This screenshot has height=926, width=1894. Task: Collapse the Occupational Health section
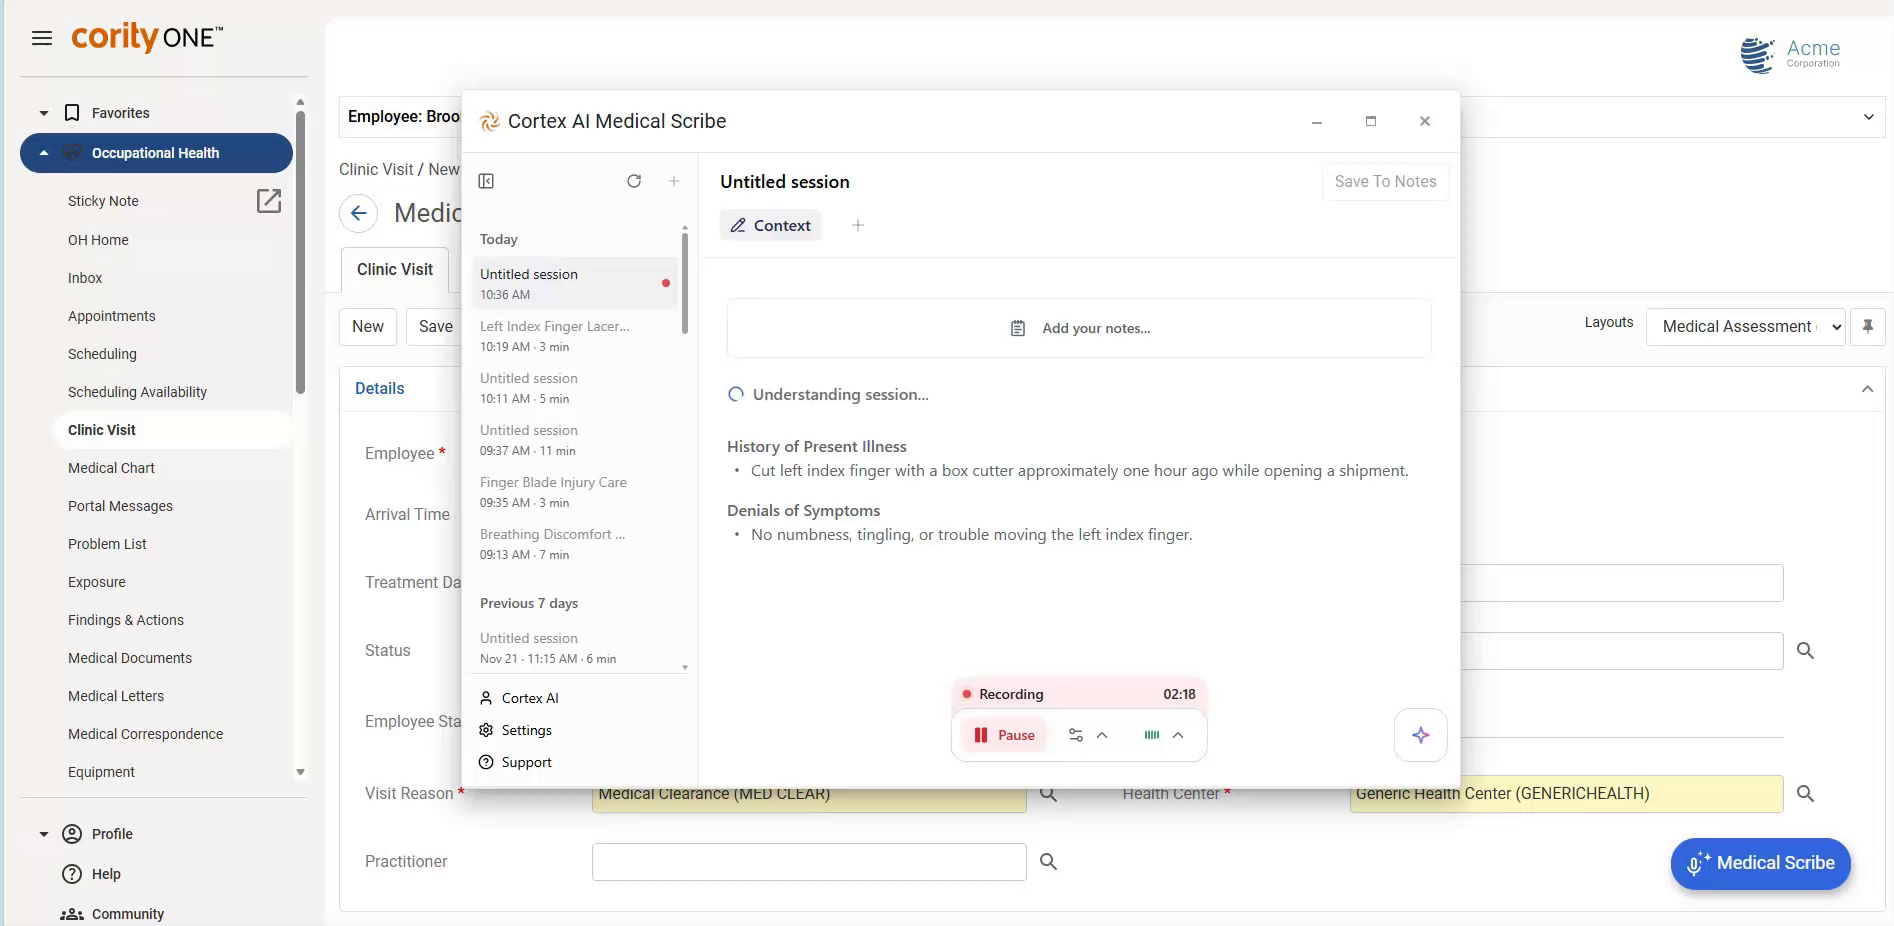point(43,153)
